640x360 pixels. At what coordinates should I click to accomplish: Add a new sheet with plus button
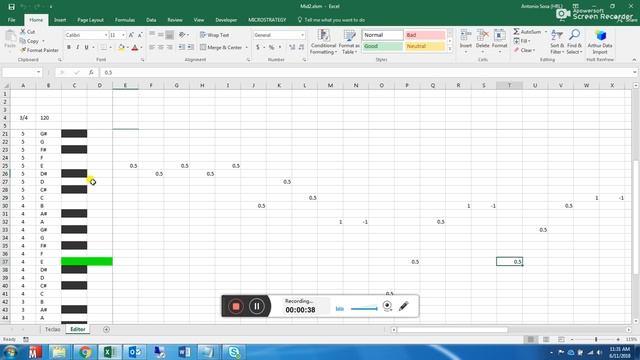tap(106, 329)
